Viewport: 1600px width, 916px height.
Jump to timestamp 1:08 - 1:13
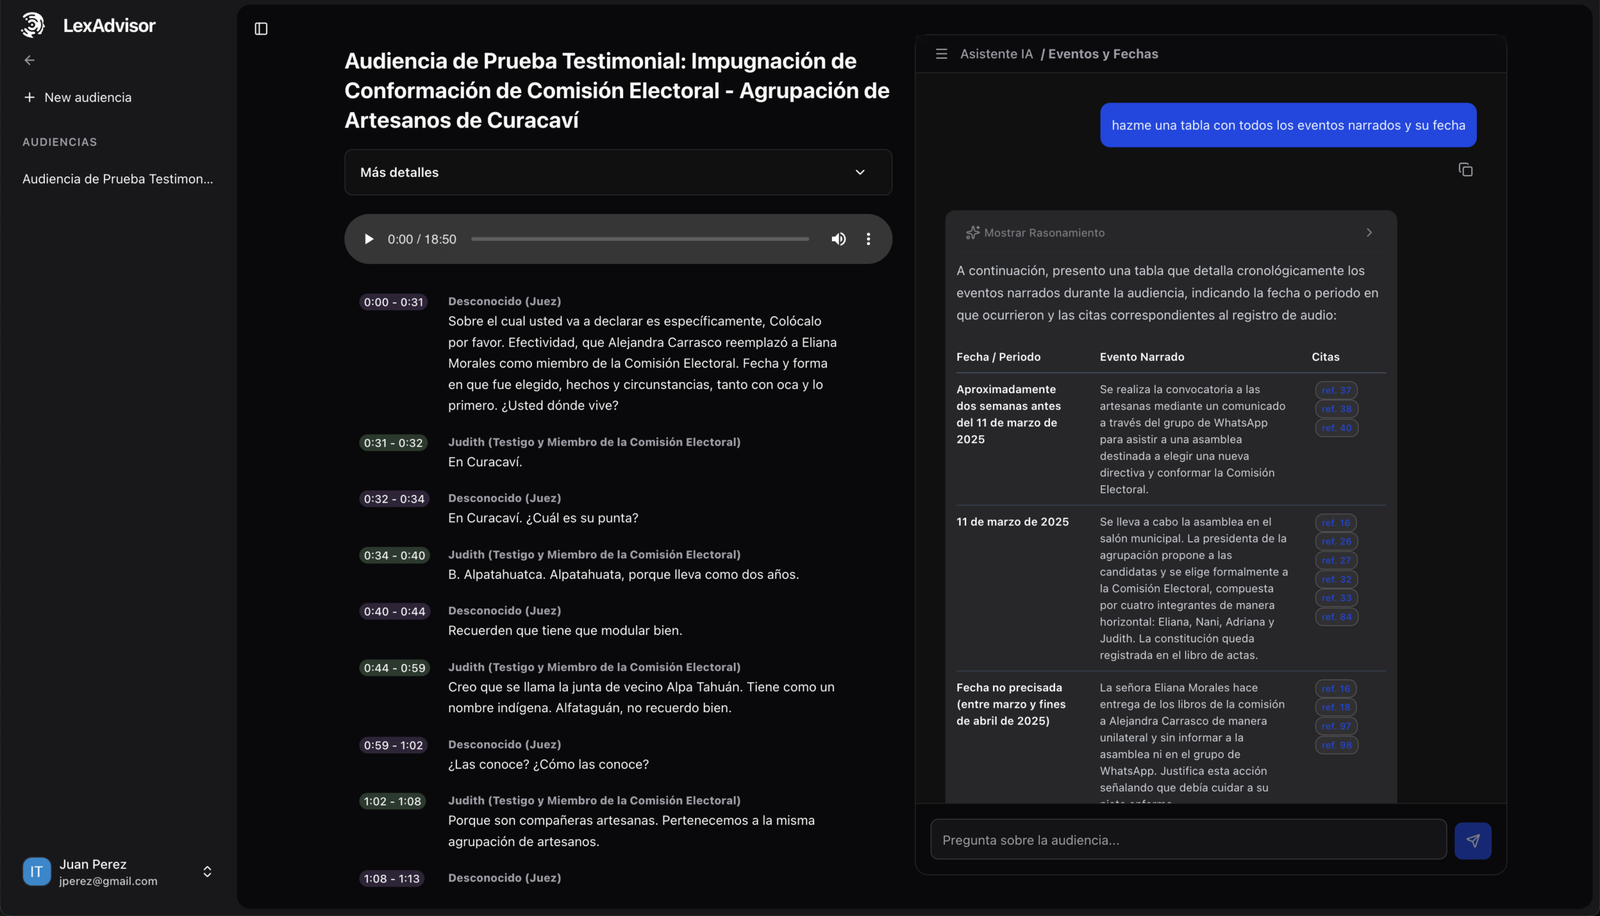[x=391, y=879]
